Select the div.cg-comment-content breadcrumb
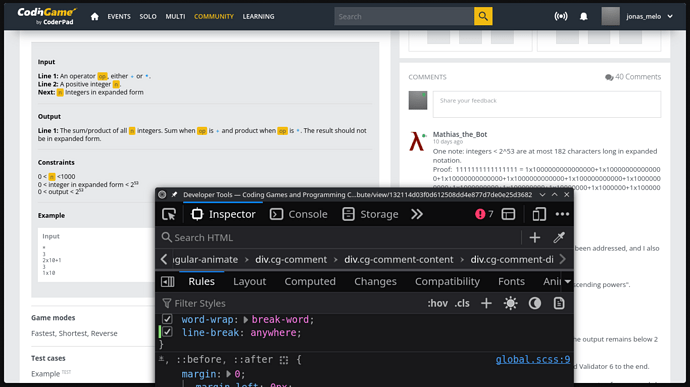This screenshot has width=690, height=387. click(399, 260)
